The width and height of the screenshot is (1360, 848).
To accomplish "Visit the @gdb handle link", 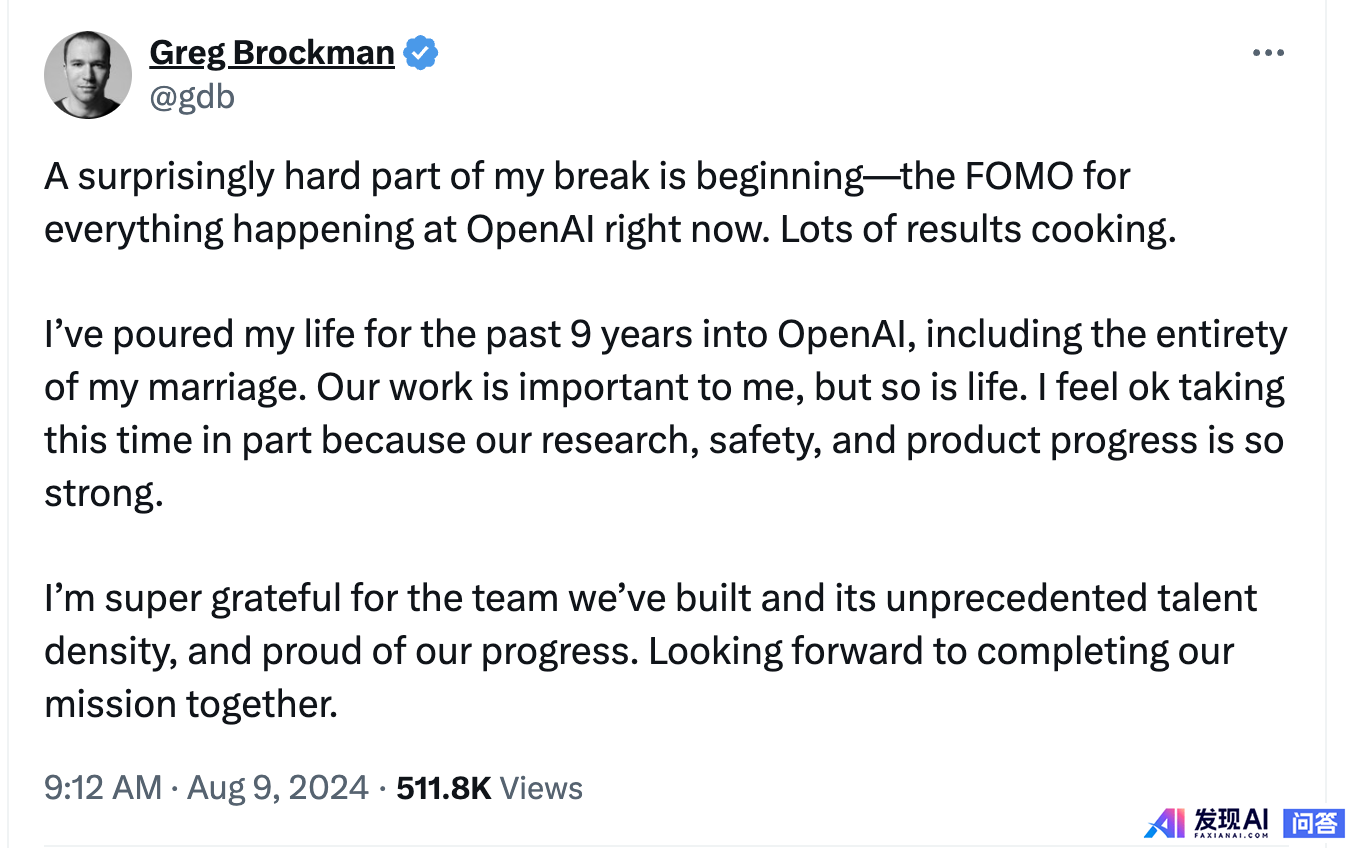I will coord(192,97).
